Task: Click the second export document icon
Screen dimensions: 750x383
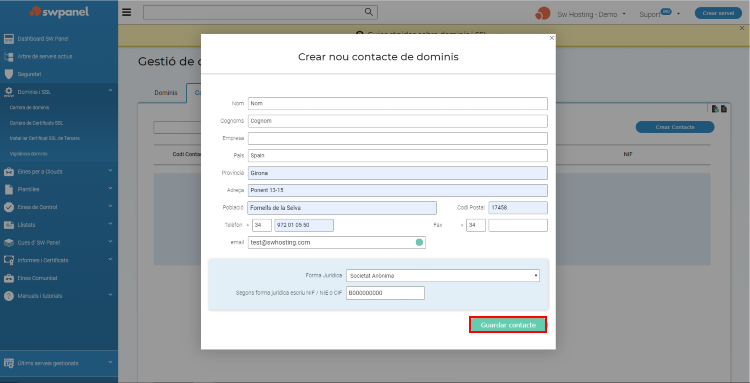Action: (x=724, y=109)
